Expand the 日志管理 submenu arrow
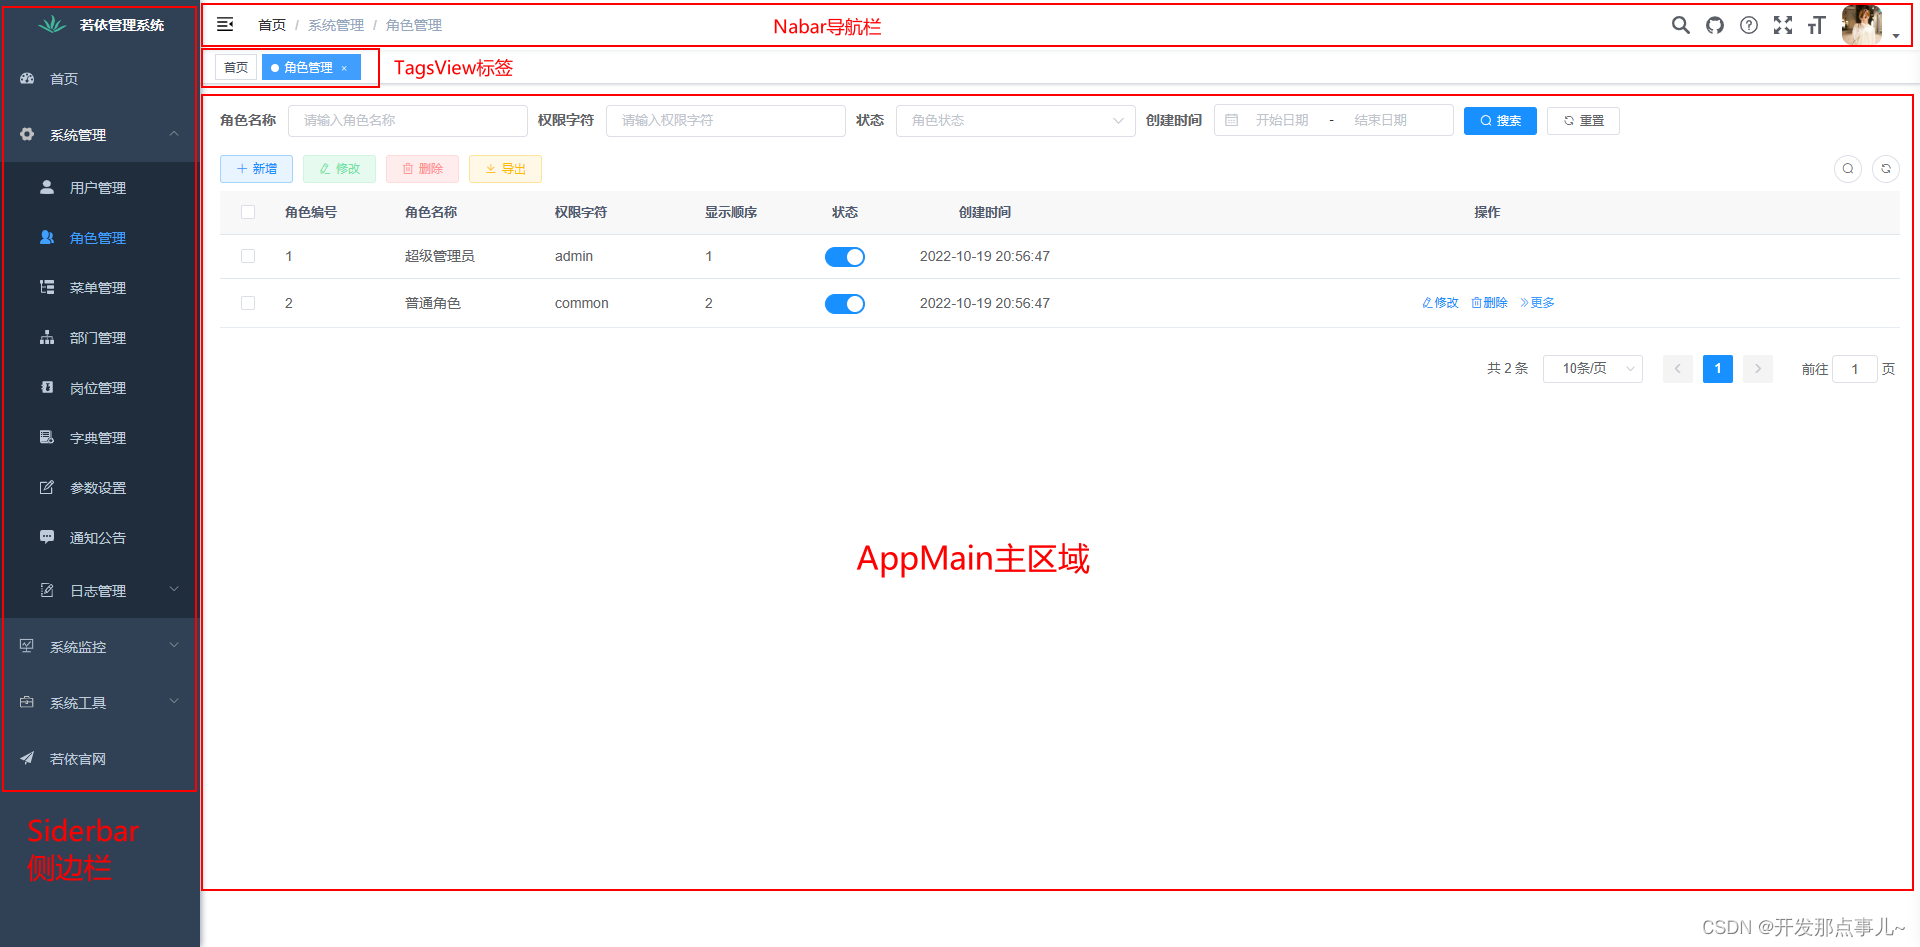The height and width of the screenshot is (947, 1920). tap(174, 589)
